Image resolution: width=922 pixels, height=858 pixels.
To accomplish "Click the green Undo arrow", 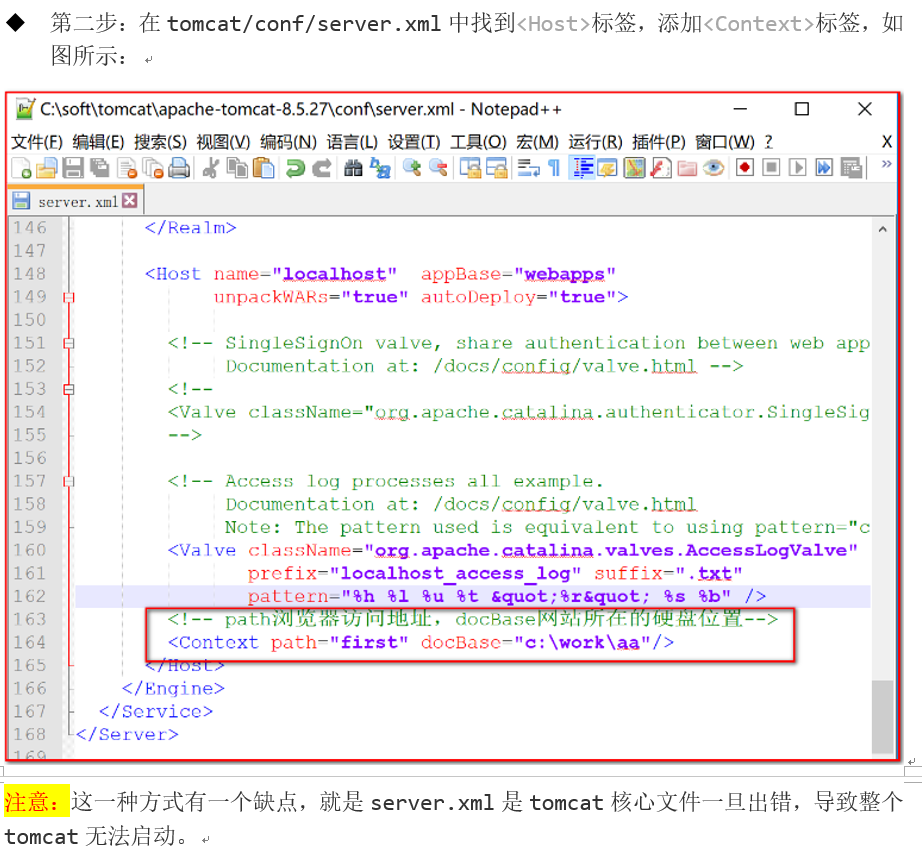I will pos(295,168).
